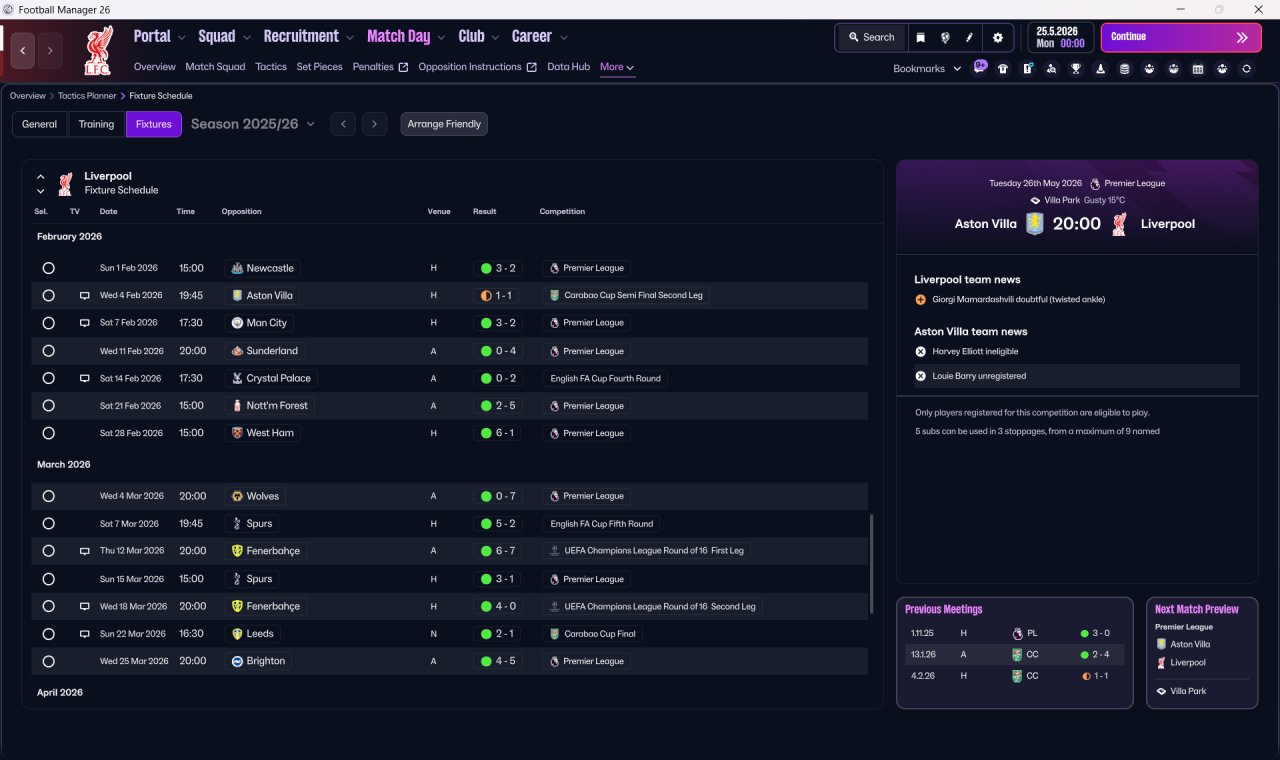Select the radio button for the Wolves fixture
The height and width of the screenshot is (760, 1280).
(x=48, y=496)
